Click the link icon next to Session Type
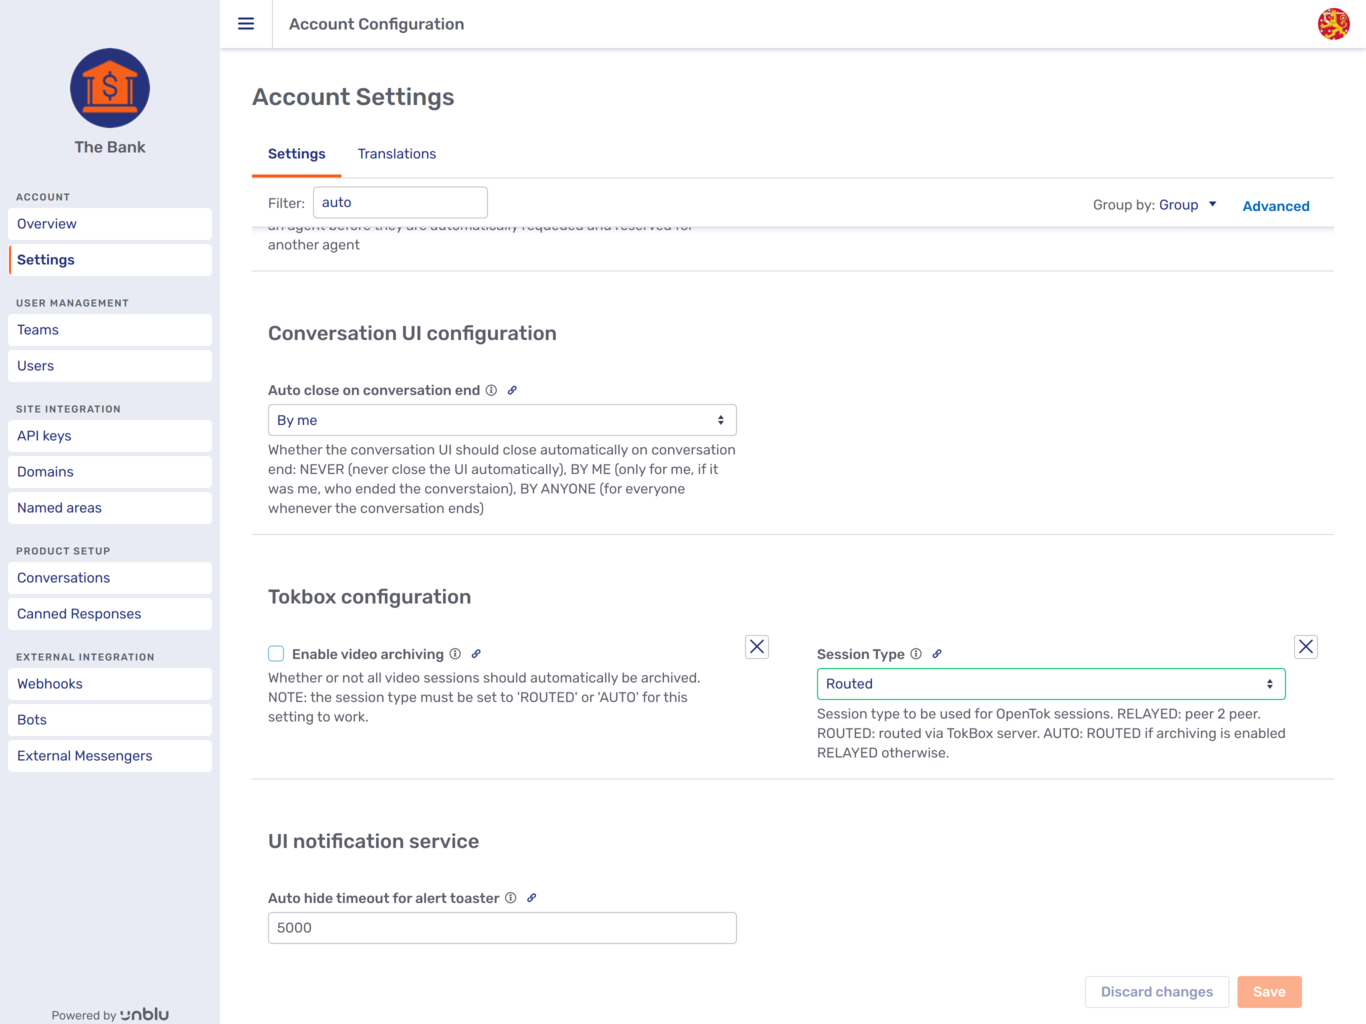 [937, 653]
